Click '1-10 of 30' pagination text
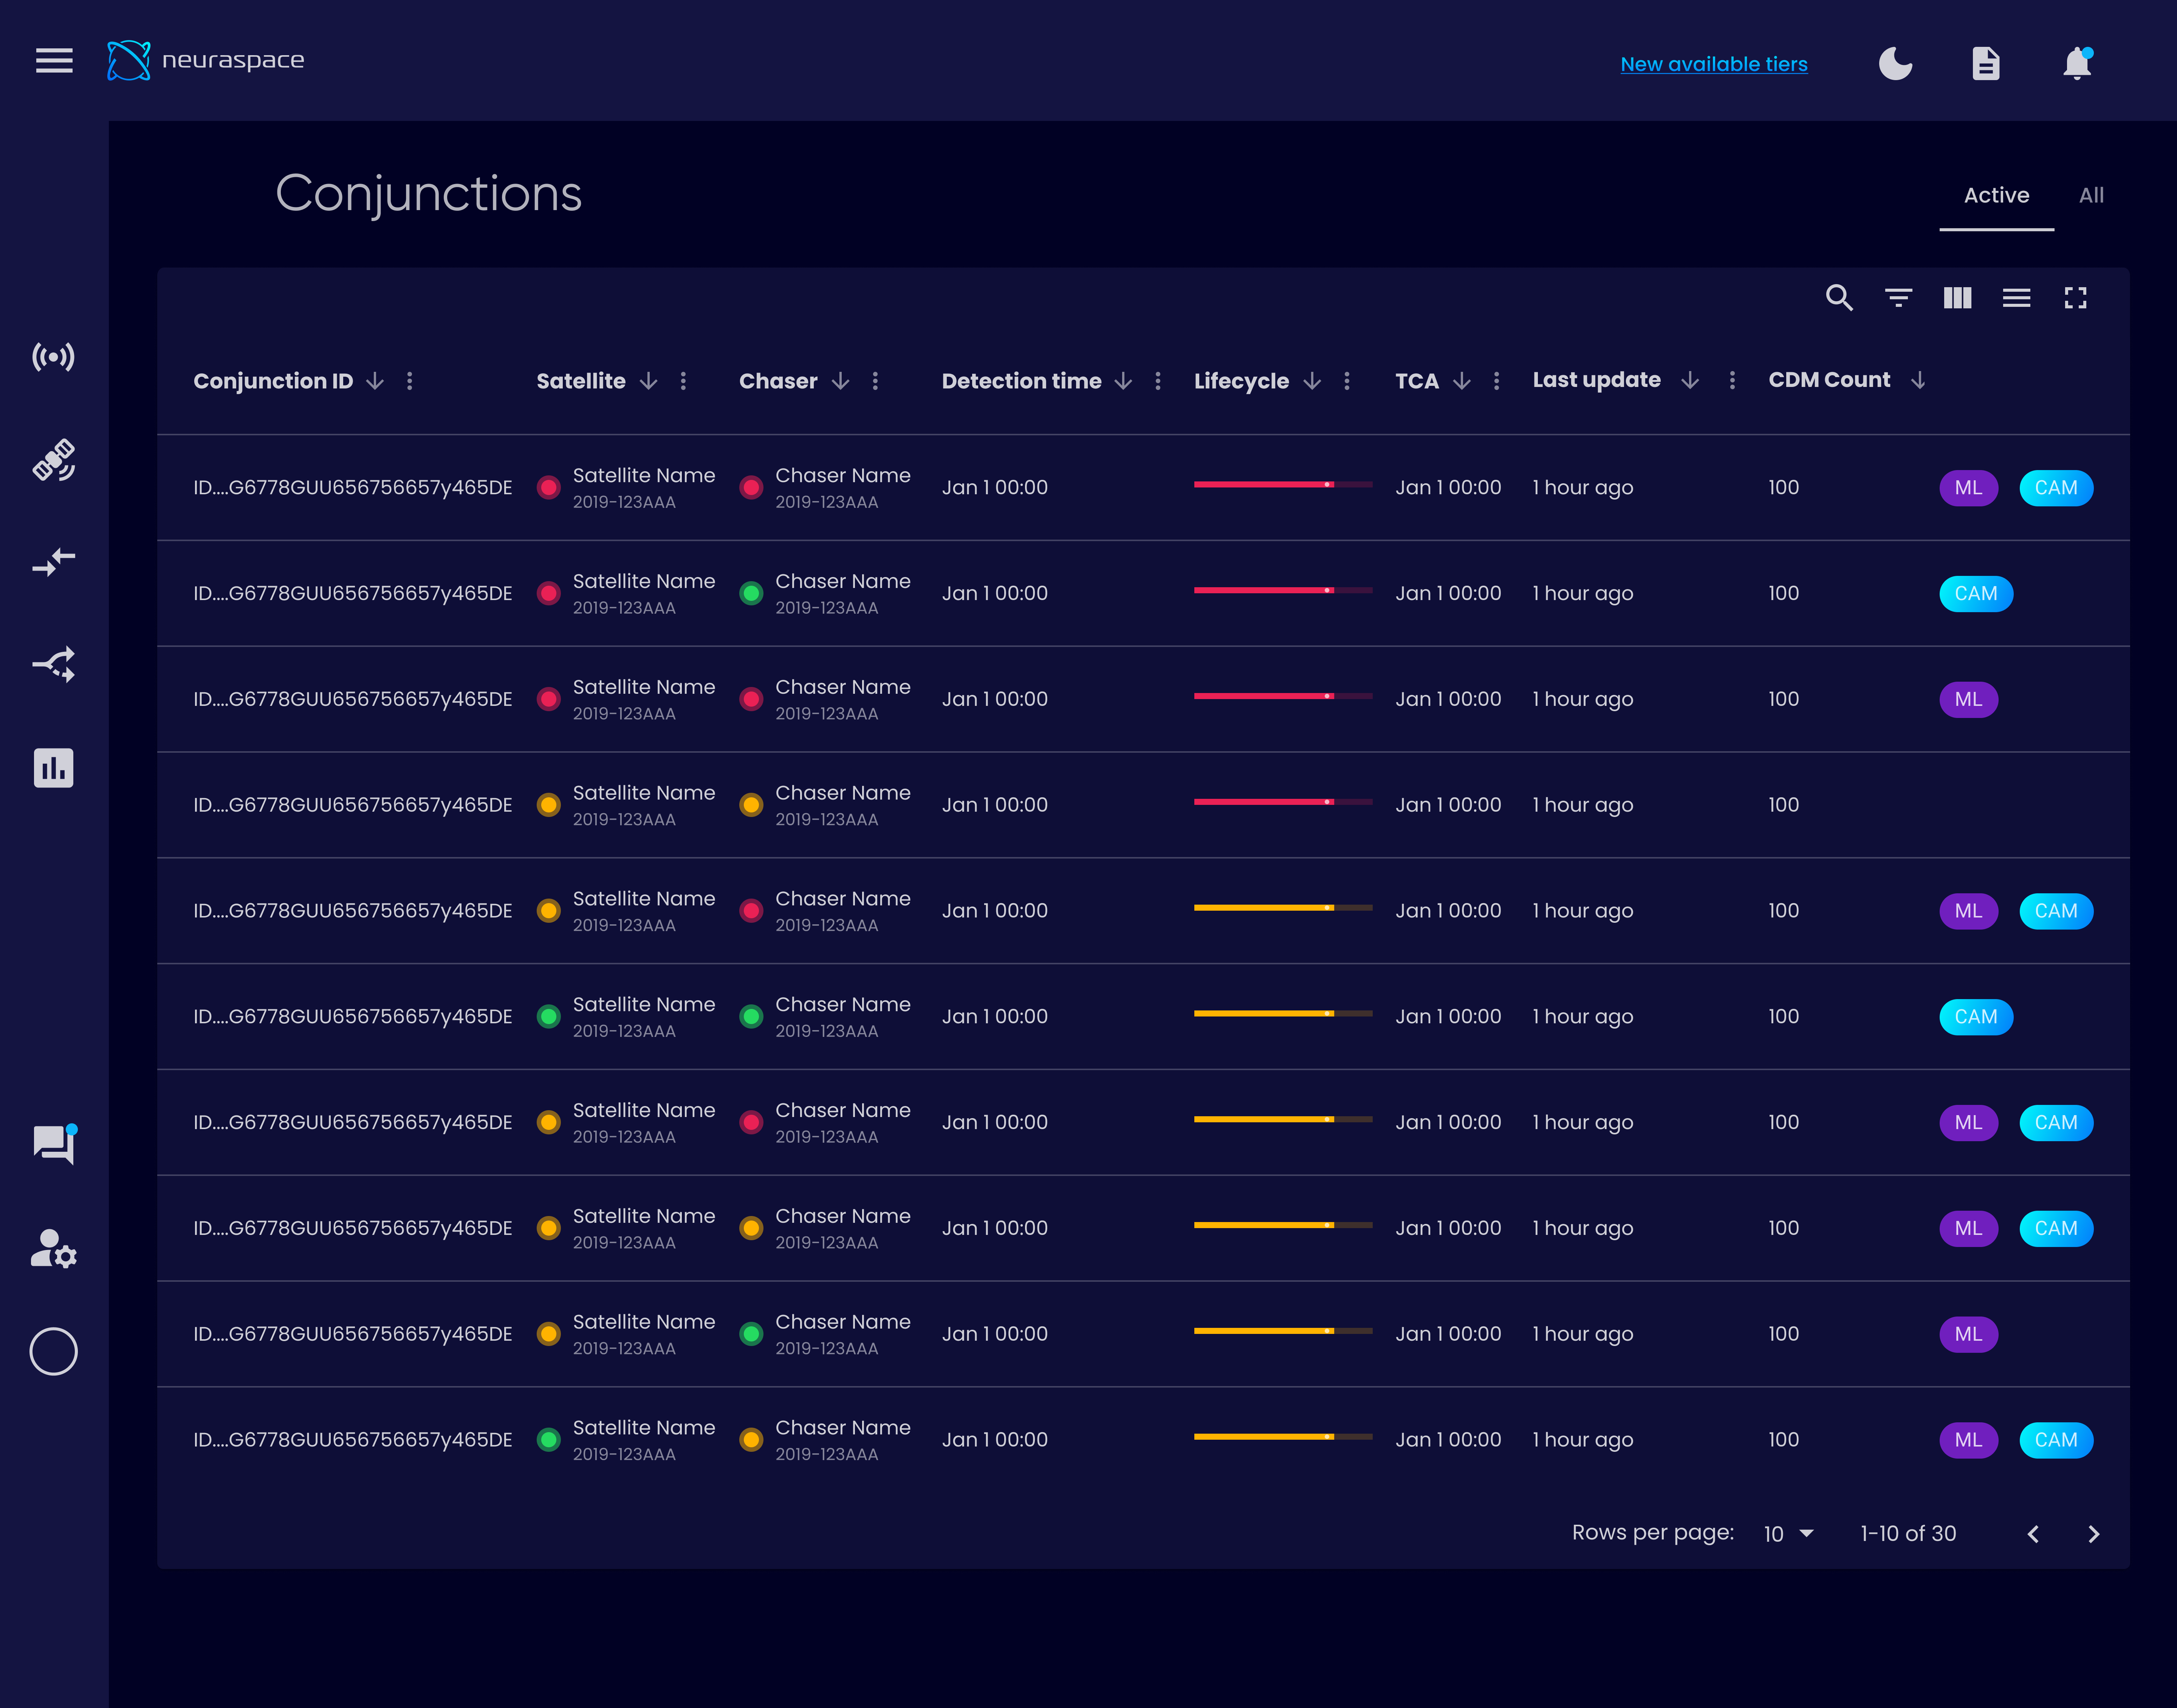 click(x=1908, y=1534)
